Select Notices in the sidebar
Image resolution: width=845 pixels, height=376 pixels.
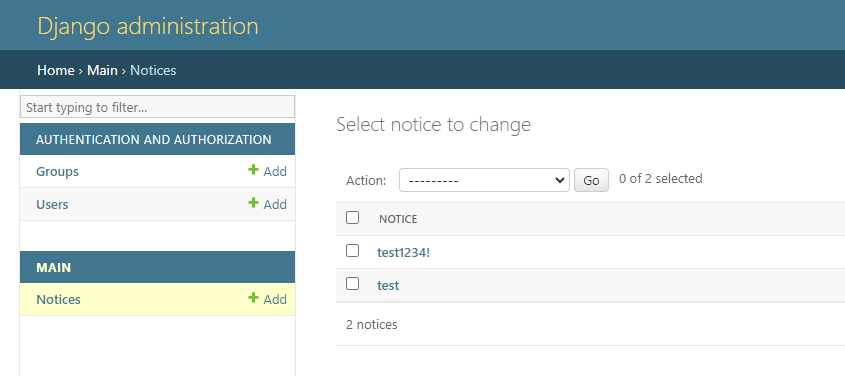(x=58, y=300)
